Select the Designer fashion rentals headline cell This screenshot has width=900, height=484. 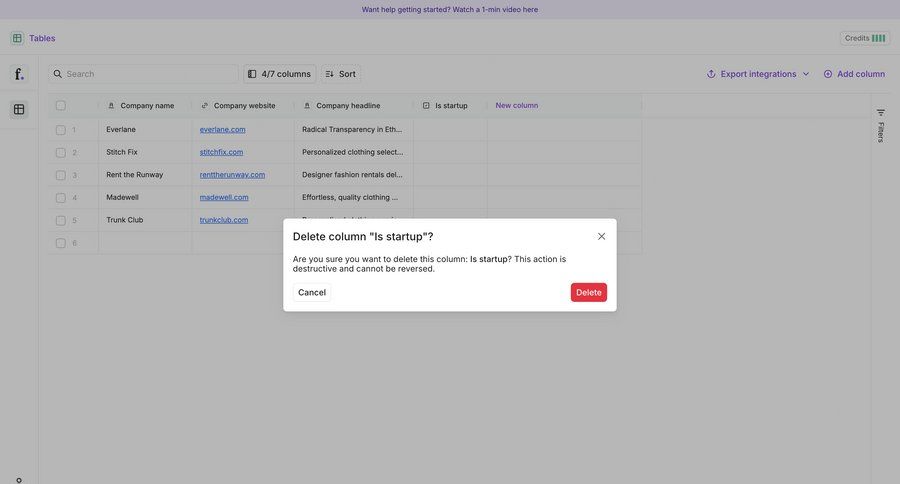click(354, 175)
